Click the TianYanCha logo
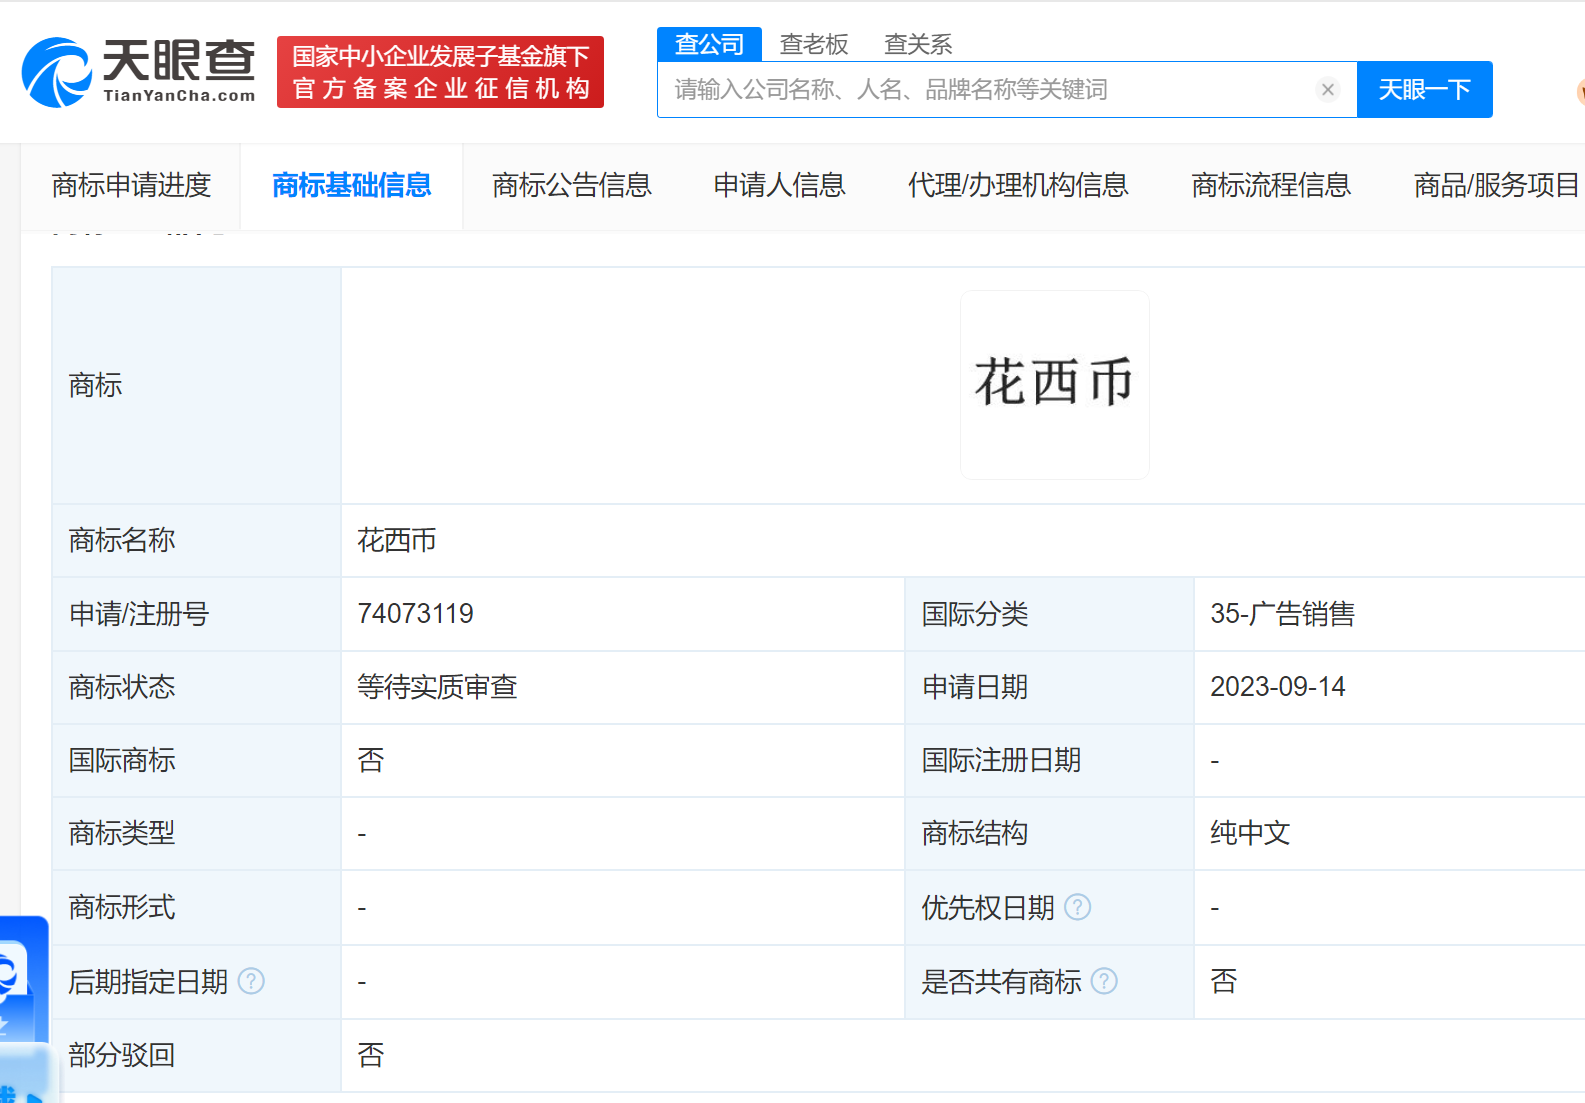Screen dimensions: 1585x1103 pos(138,72)
